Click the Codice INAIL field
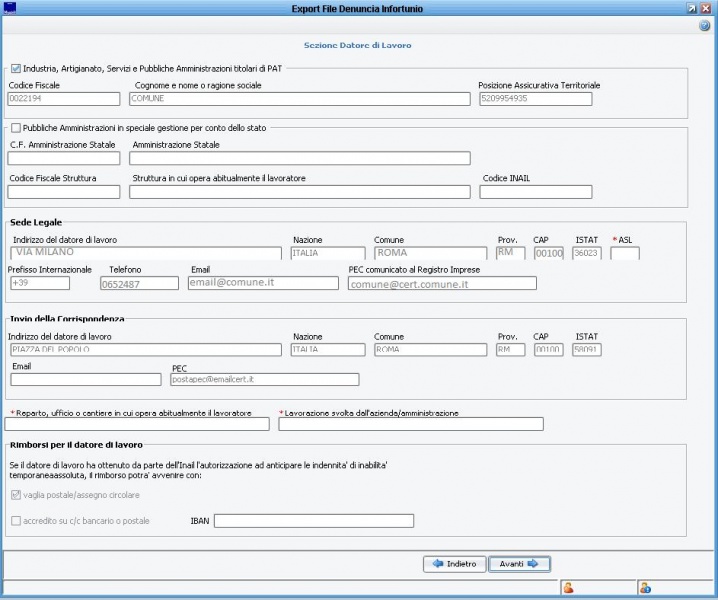Screen dimensions: 718x600 click(x=536, y=192)
